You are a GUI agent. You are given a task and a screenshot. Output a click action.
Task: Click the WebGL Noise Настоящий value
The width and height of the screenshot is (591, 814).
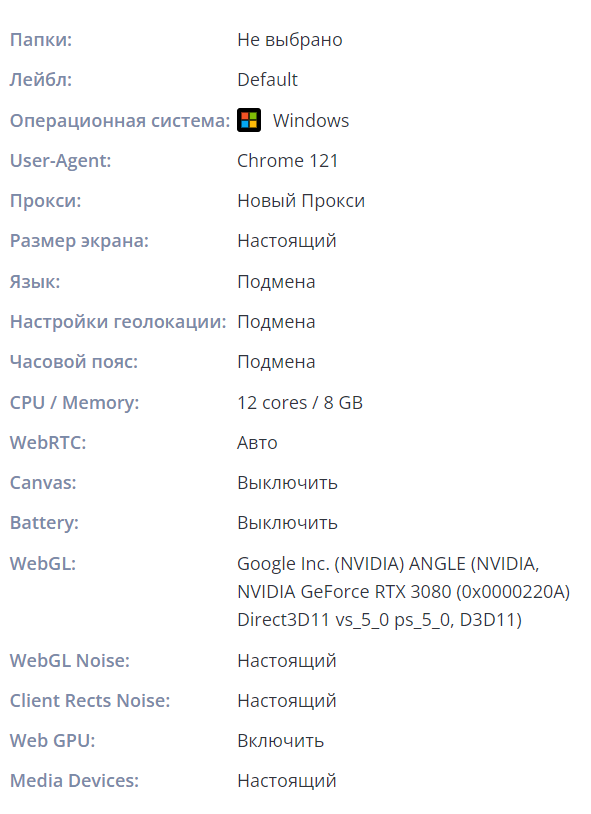pos(287,661)
